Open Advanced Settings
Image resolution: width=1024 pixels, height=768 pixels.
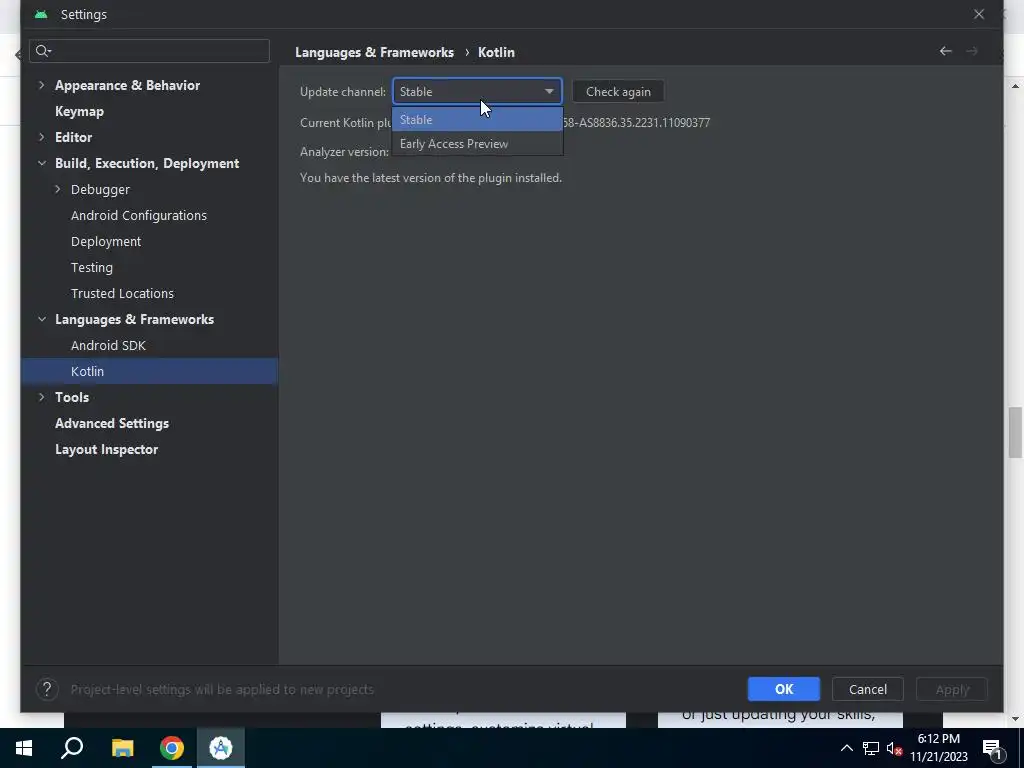click(x=112, y=423)
